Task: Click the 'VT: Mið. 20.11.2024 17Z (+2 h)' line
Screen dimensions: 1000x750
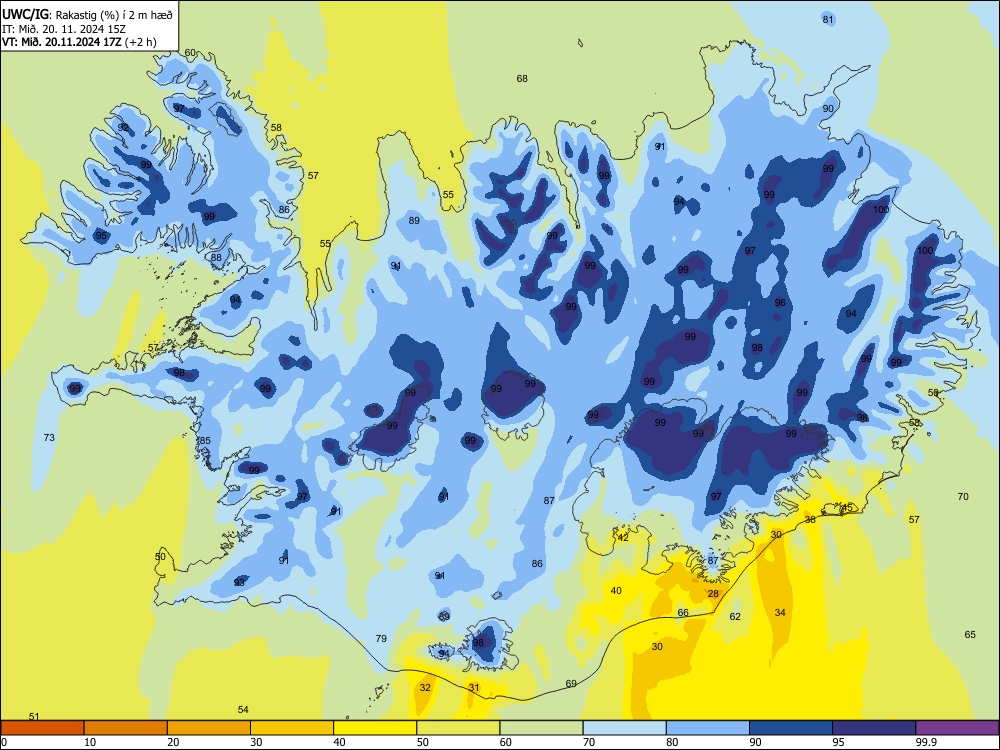Action: tap(79, 42)
